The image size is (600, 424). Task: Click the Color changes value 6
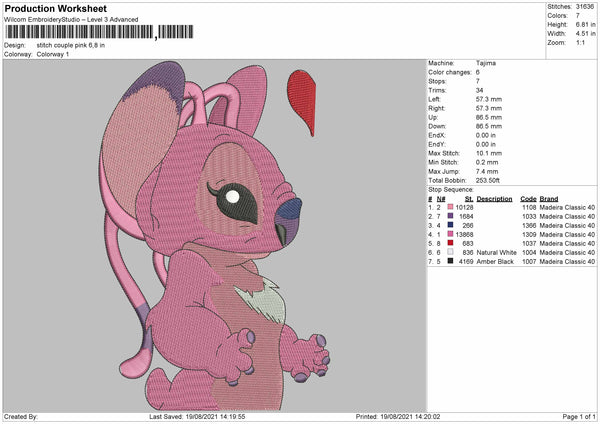pos(478,72)
